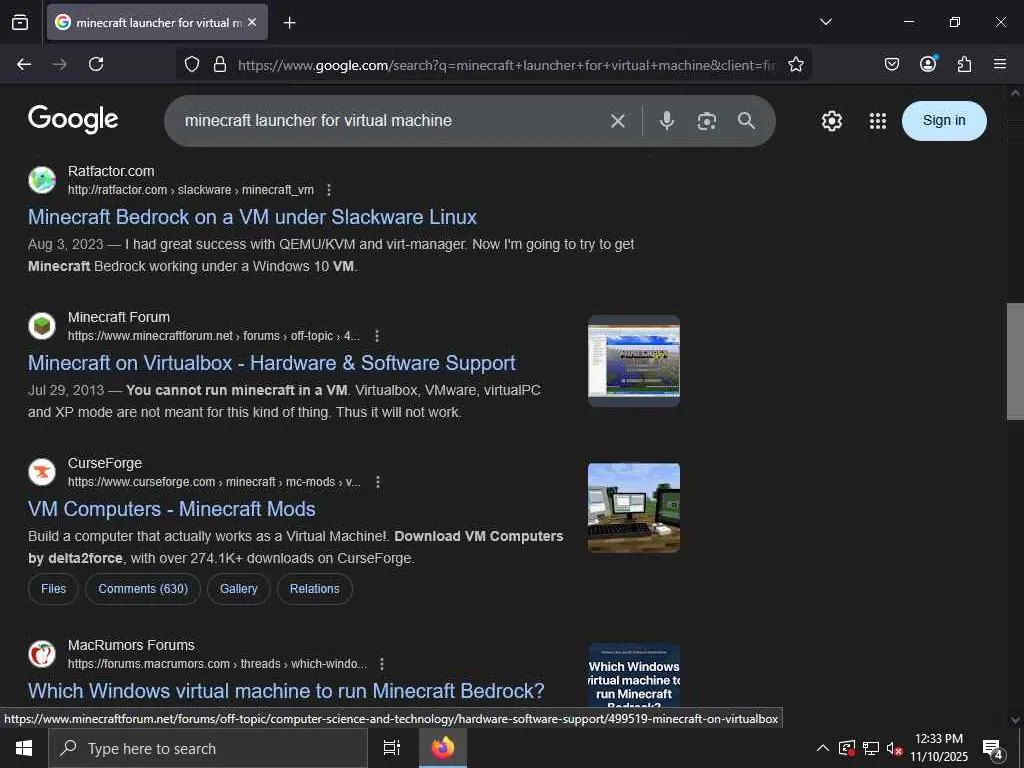
Task: Open MacRumors Forums result options menu
Action: tap(382, 664)
